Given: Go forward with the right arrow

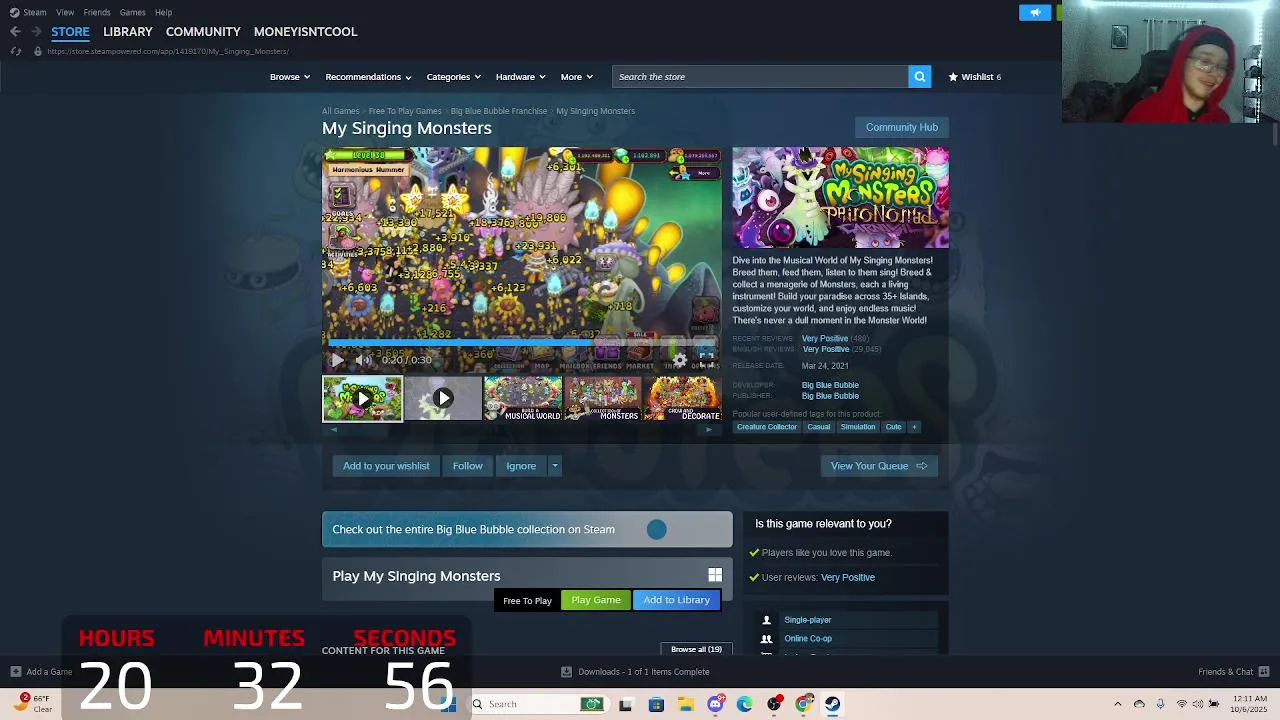Looking at the screenshot, I should pos(36,32).
